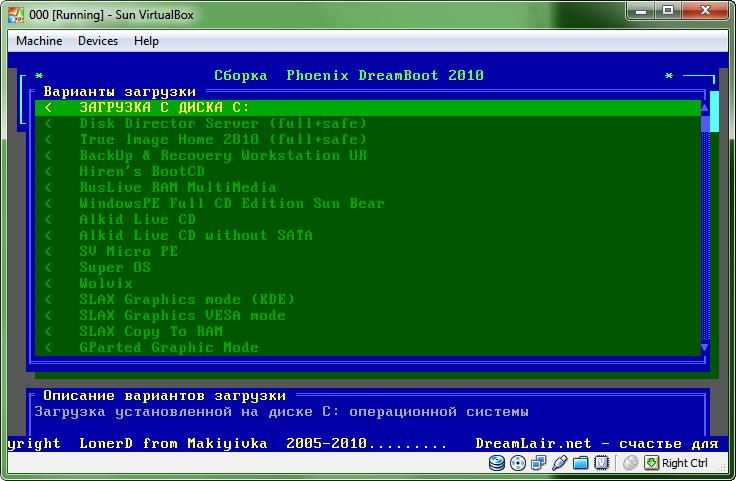The image size is (736, 481).
Task: Click the hard disk activity icon
Action: pyautogui.click(x=497, y=463)
